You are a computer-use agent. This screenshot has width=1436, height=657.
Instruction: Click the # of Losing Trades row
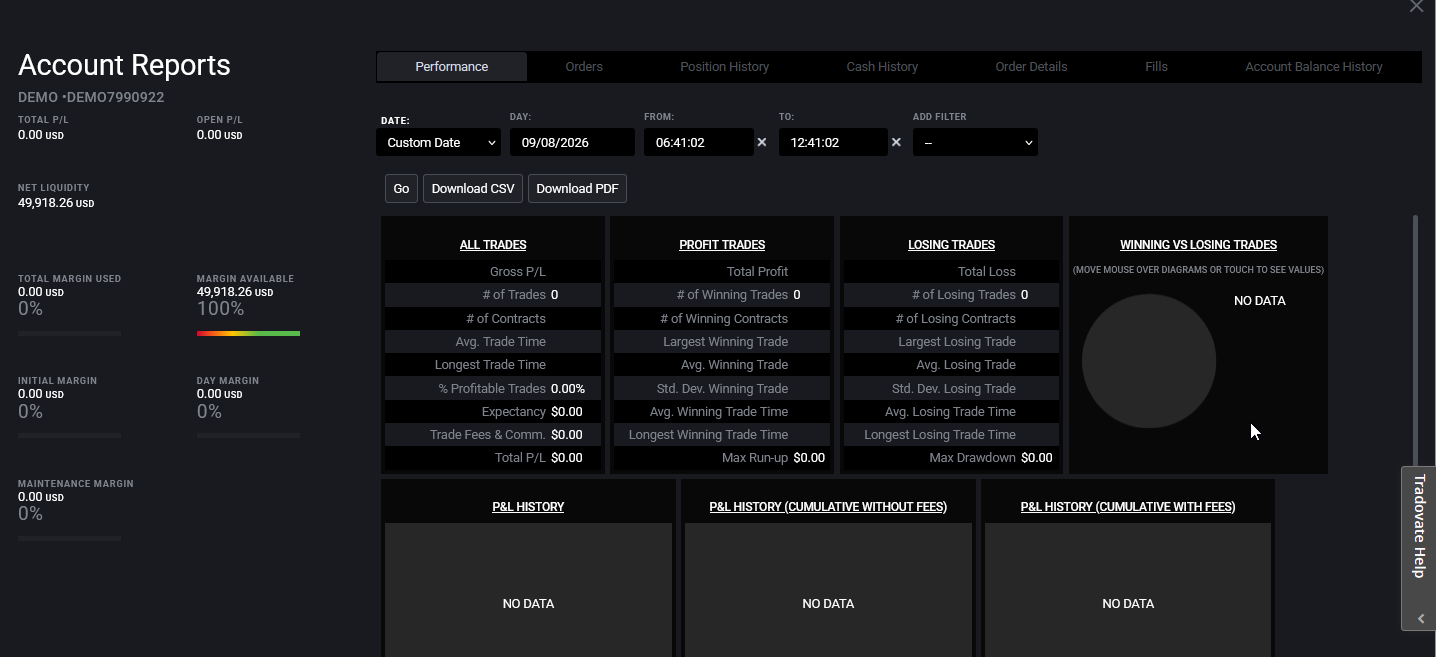(951, 295)
